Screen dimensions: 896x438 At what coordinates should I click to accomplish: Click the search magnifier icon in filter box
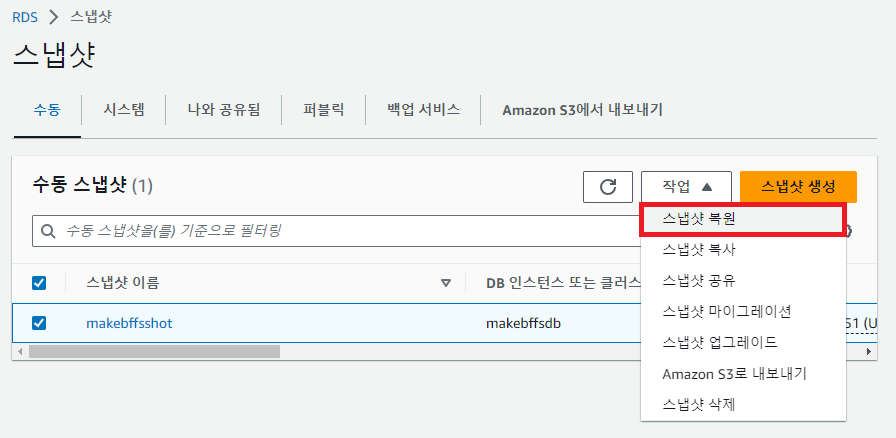(49, 231)
